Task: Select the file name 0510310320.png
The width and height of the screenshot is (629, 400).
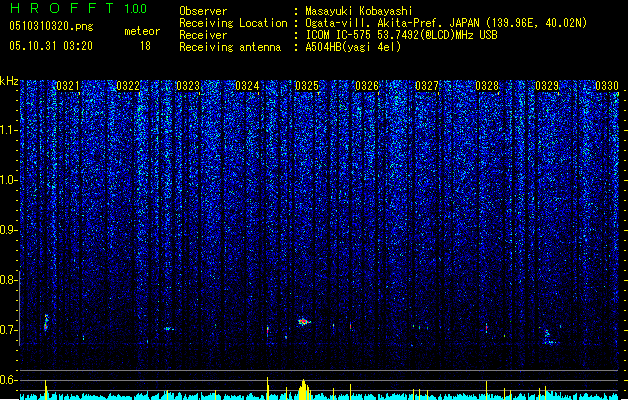Action: coord(51,26)
